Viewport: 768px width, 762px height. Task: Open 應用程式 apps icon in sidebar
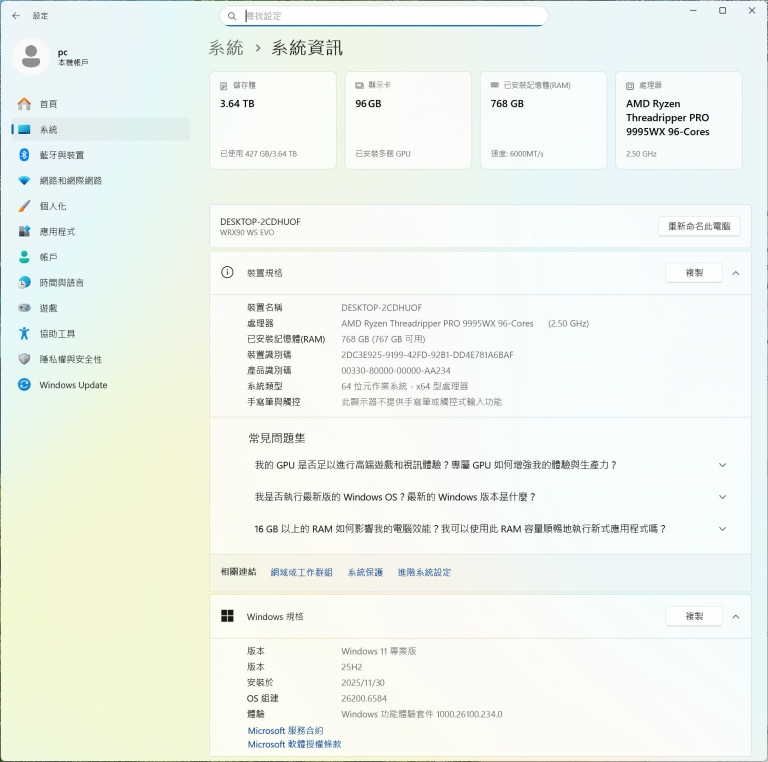24,232
